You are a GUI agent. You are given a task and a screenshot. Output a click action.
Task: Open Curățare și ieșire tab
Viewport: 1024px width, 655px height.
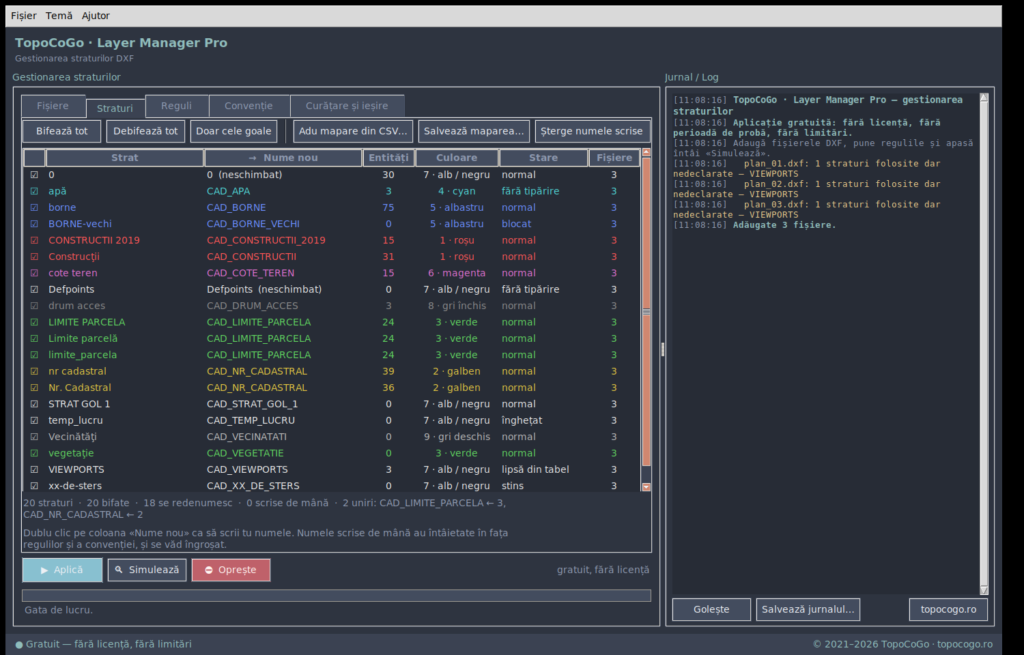347,106
